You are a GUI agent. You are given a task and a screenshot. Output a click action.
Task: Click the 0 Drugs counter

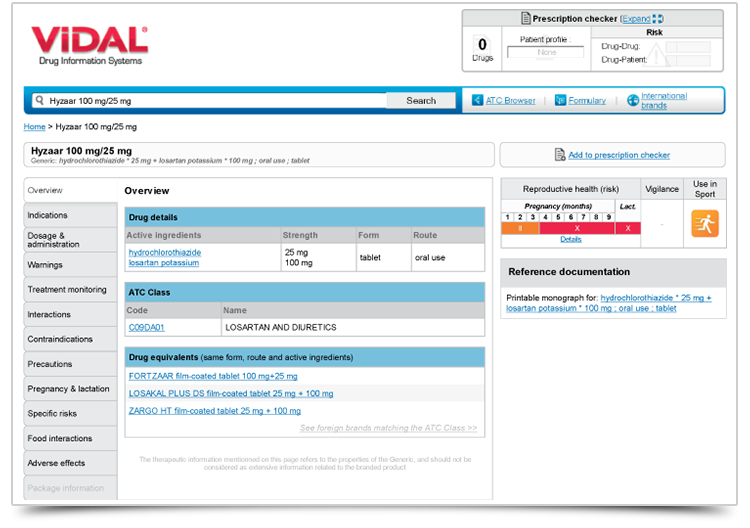pos(482,49)
